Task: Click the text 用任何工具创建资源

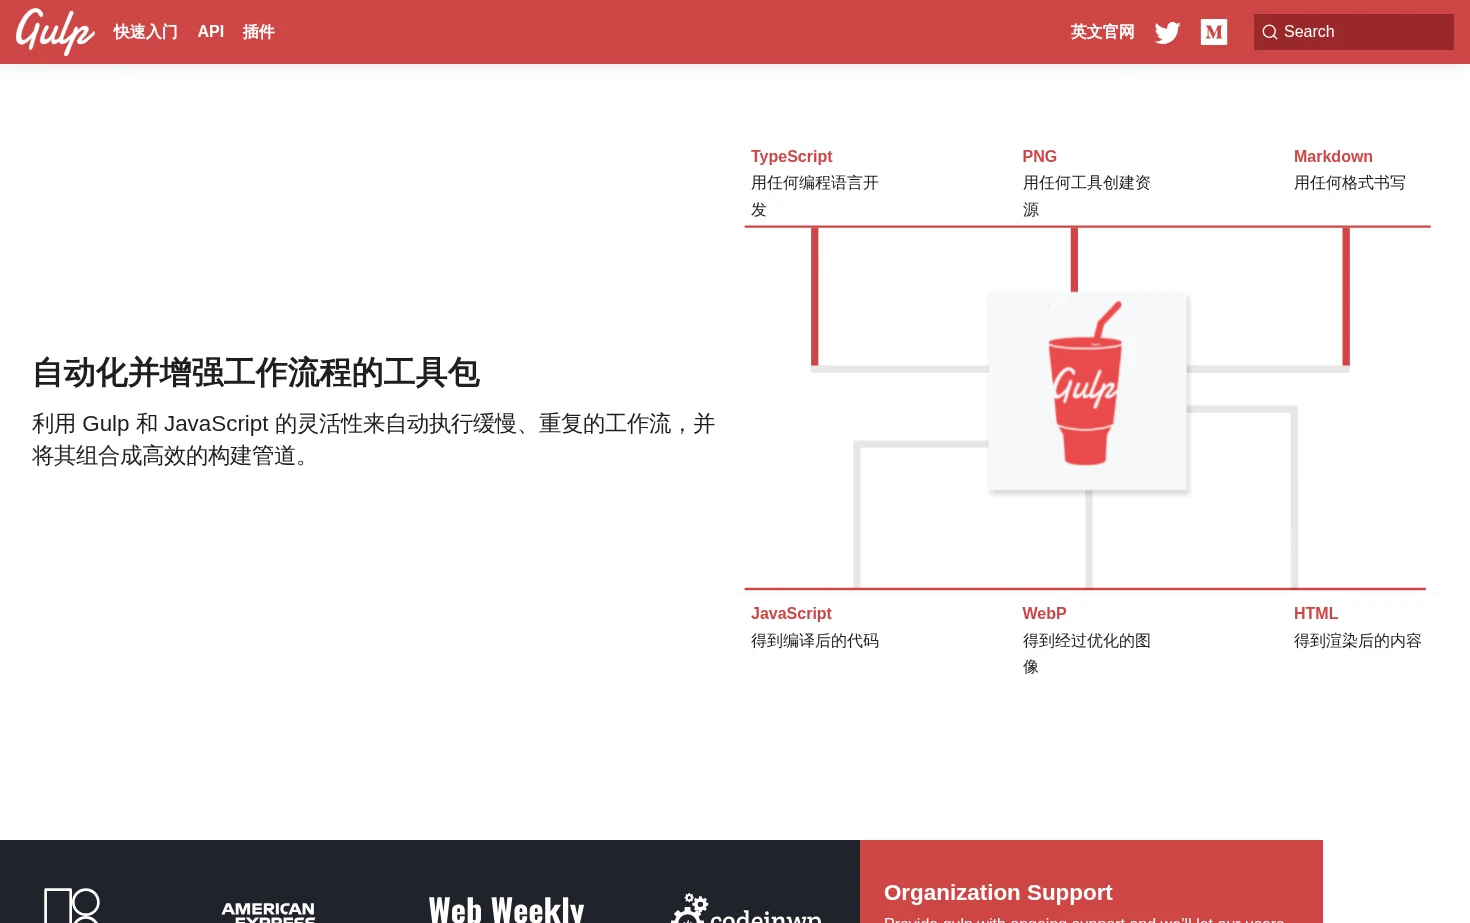Action: coord(1086,196)
